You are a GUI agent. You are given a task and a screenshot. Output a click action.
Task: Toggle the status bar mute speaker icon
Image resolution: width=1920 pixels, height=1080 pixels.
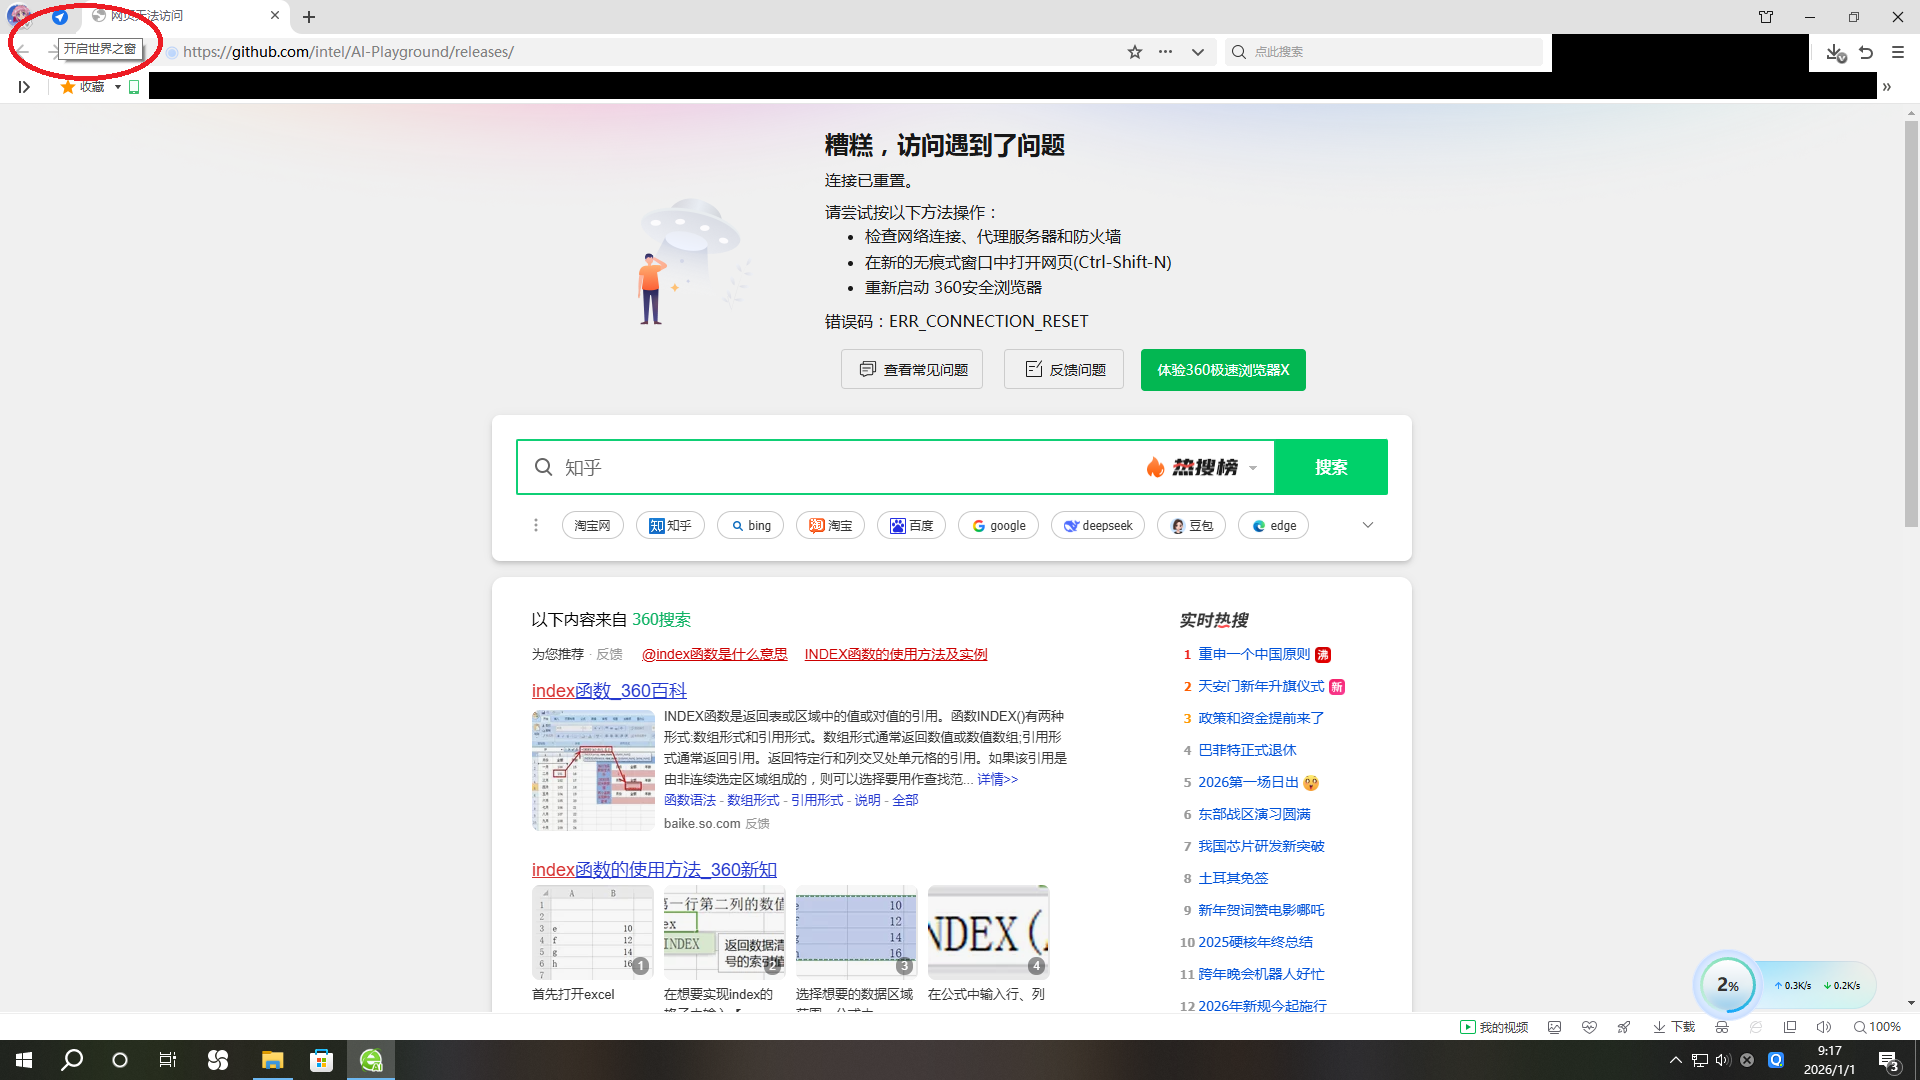point(1824,1027)
